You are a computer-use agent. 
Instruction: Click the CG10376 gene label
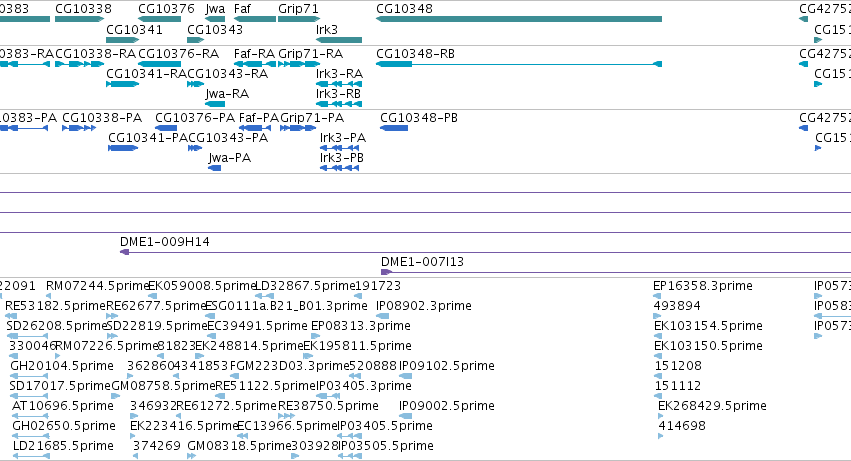[x=166, y=9]
